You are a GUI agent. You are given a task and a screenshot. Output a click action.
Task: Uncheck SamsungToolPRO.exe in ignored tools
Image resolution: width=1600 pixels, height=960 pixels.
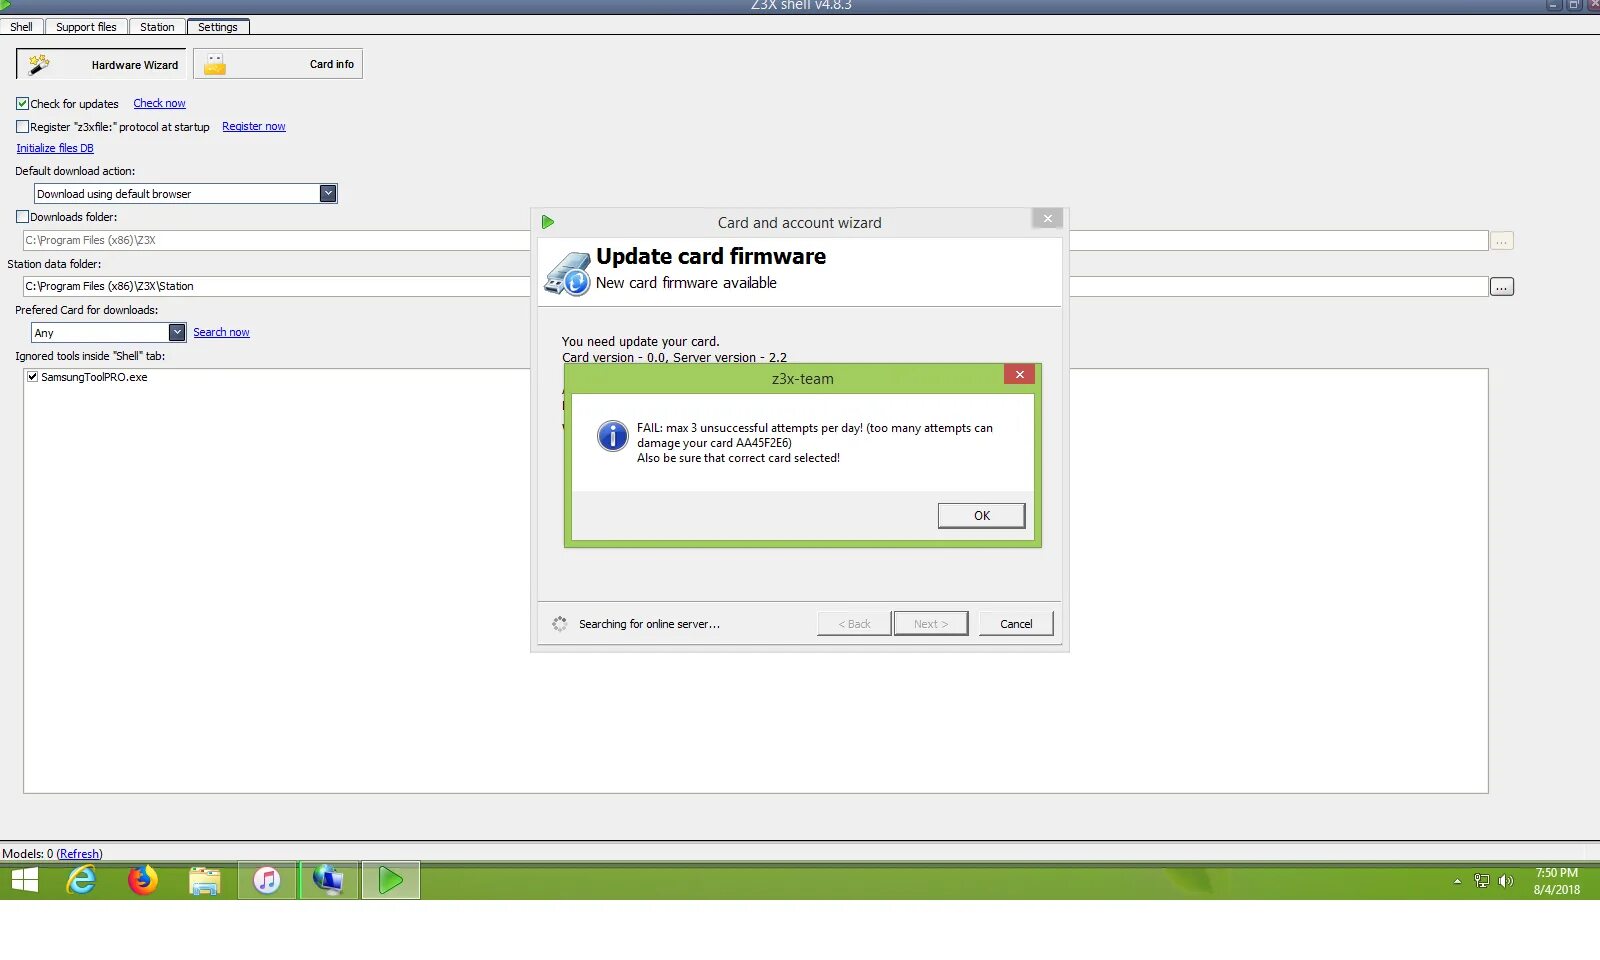click(32, 377)
